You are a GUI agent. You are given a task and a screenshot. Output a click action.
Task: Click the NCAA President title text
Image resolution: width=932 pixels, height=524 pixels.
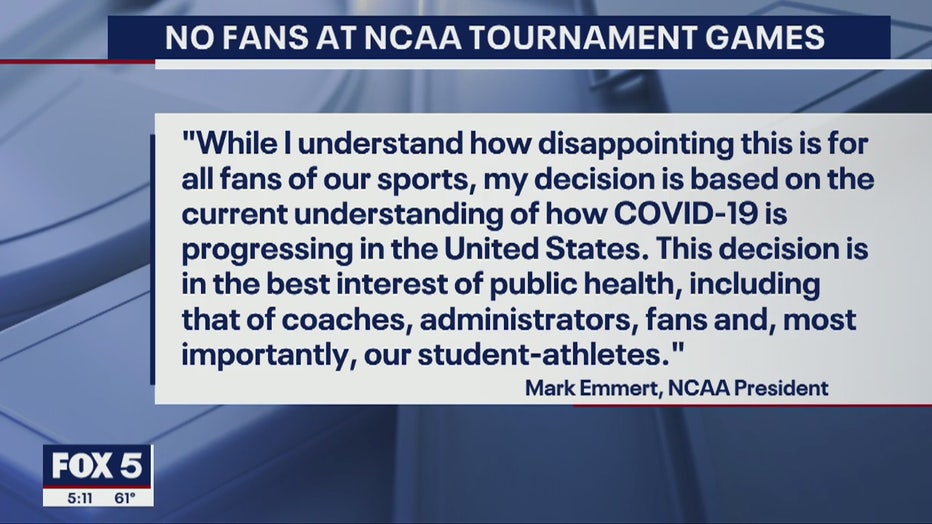(x=748, y=389)
